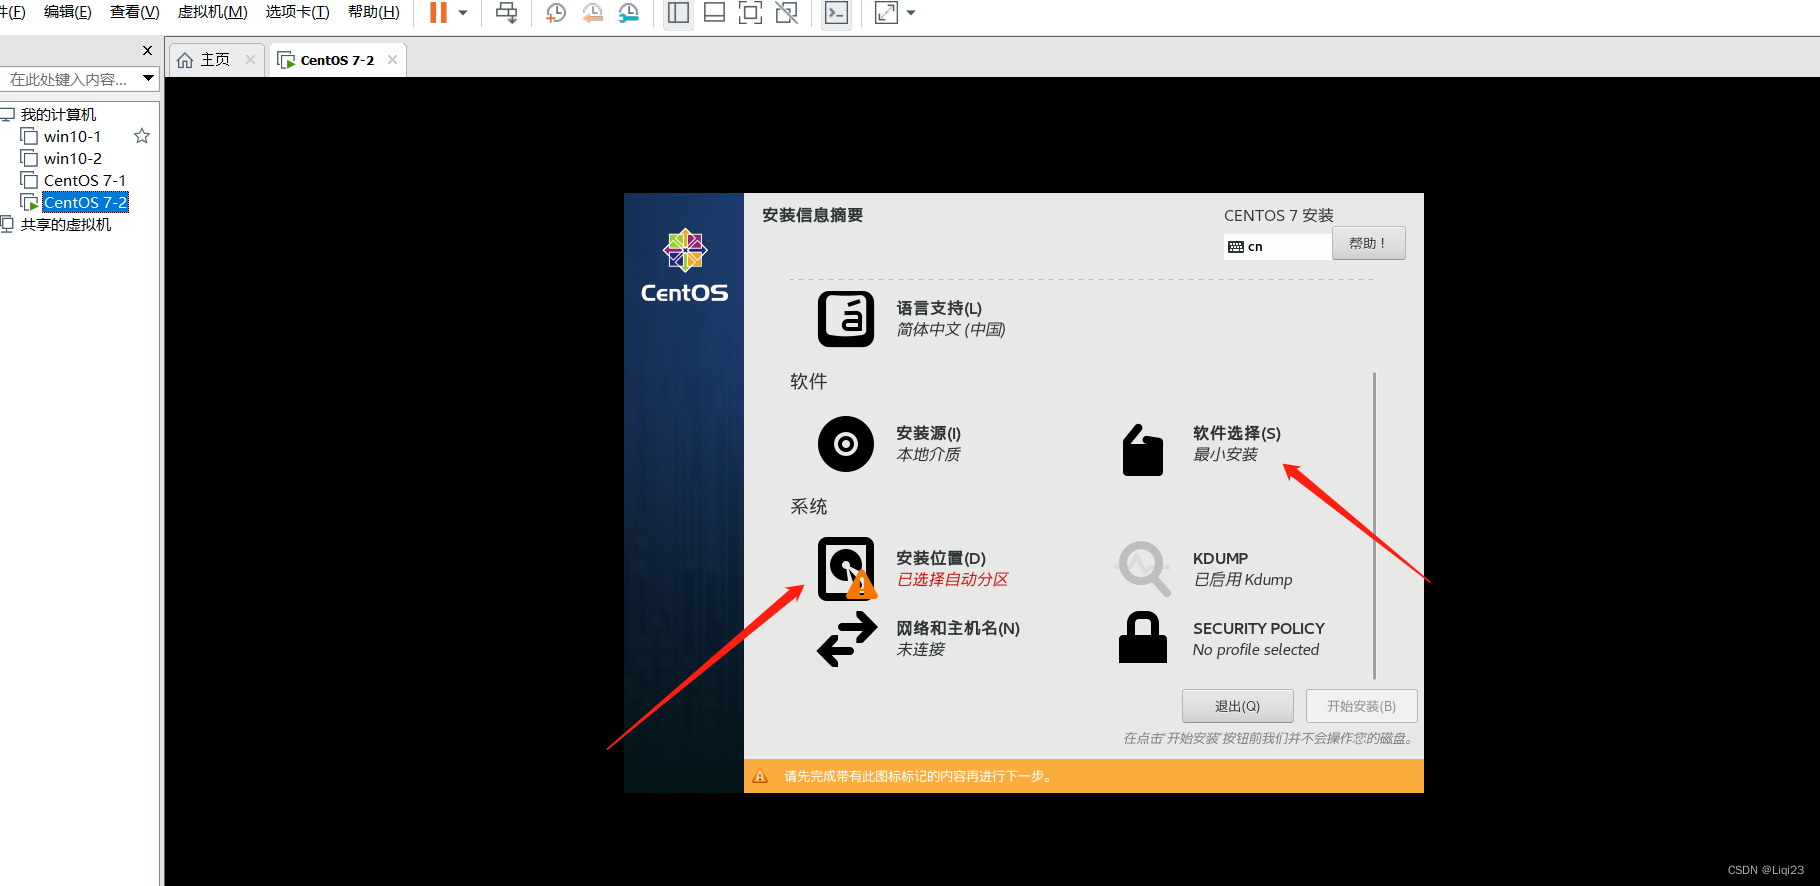This screenshot has width=1820, height=886.
Task: Click the Send Ctrl+Alt+Del toolbar icon
Action: coord(507,13)
